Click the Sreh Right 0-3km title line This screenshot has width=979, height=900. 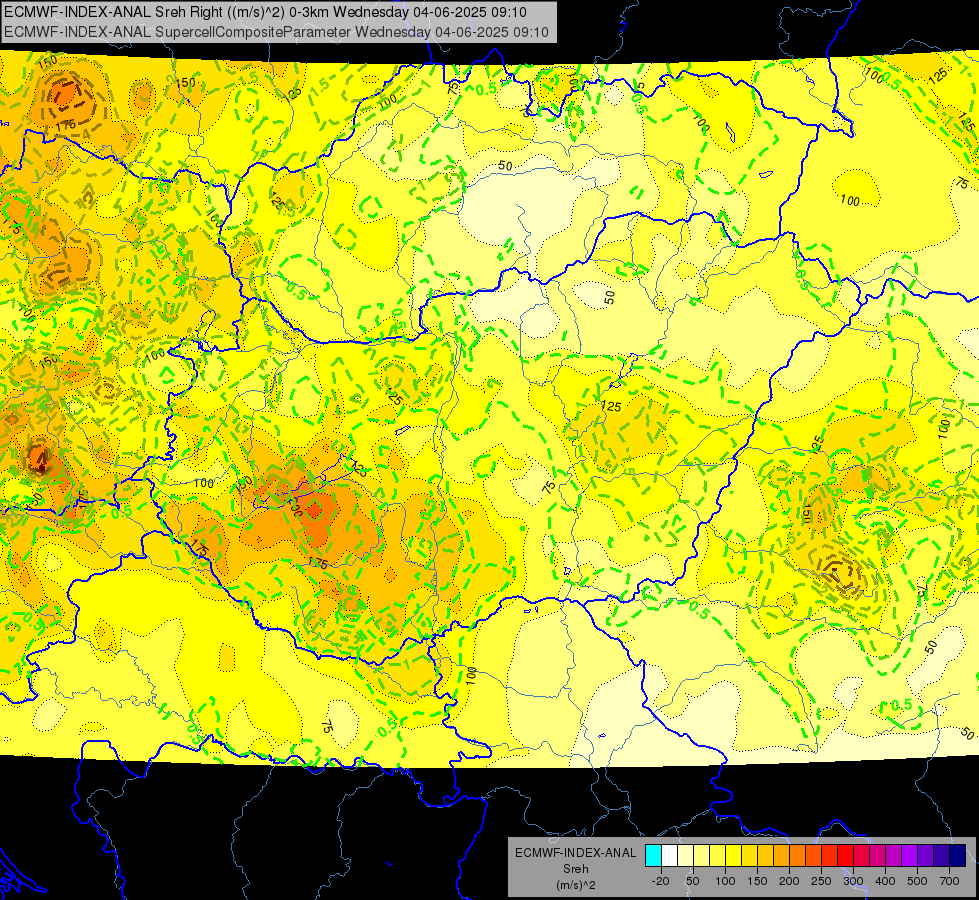265,12
